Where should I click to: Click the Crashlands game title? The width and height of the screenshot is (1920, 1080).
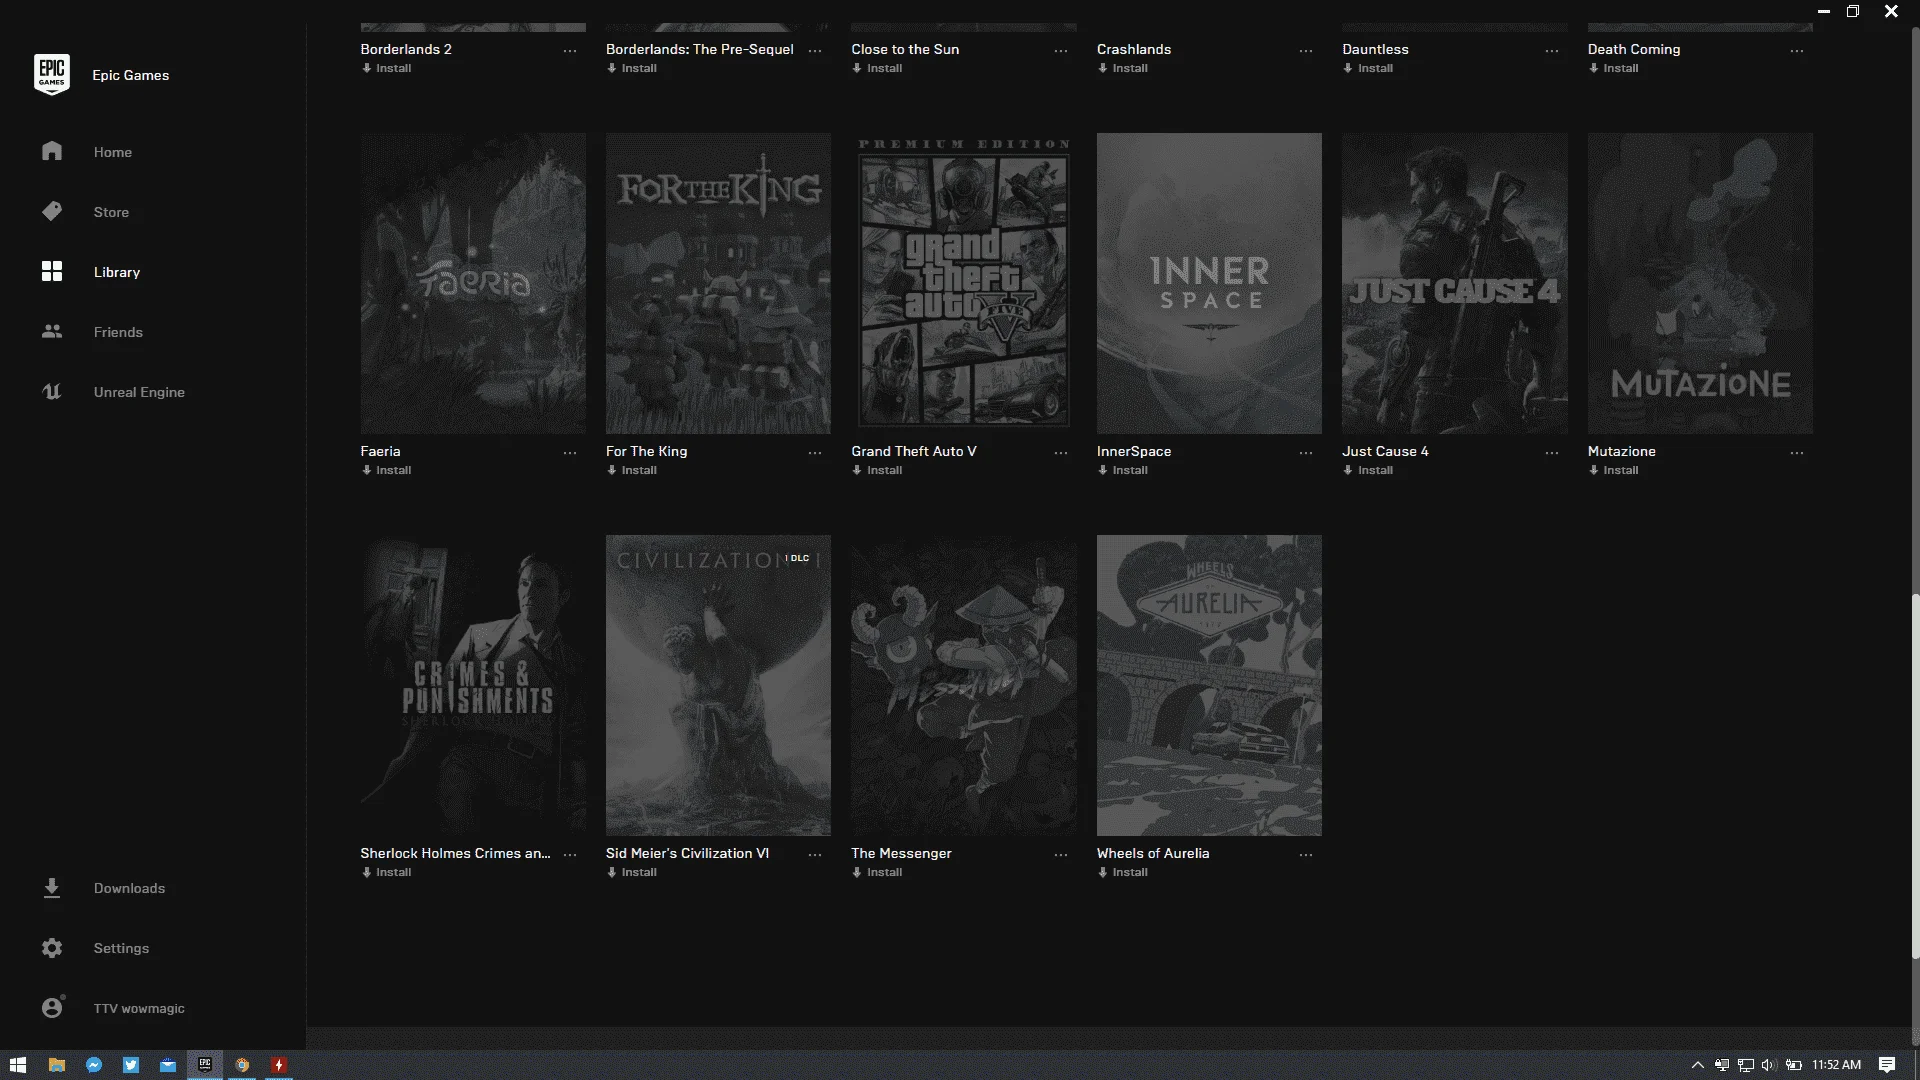coord(1134,49)
